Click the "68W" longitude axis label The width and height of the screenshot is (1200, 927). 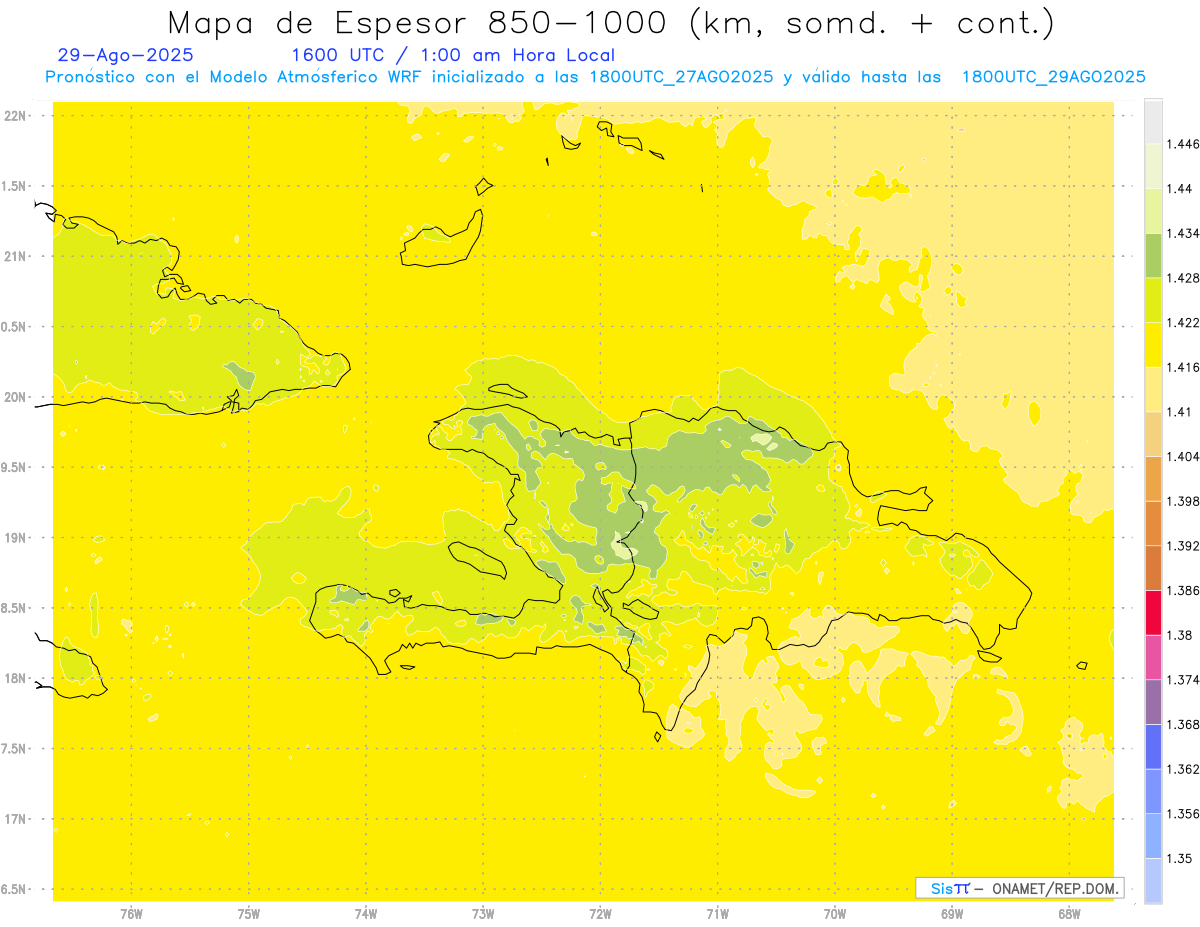click(1069, 914)
